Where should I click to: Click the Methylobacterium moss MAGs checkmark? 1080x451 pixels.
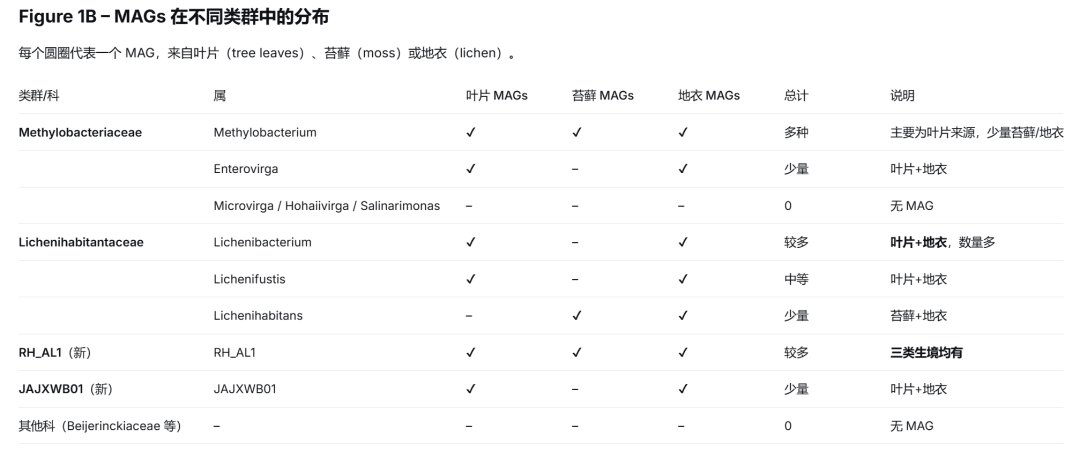pos(577,132)
